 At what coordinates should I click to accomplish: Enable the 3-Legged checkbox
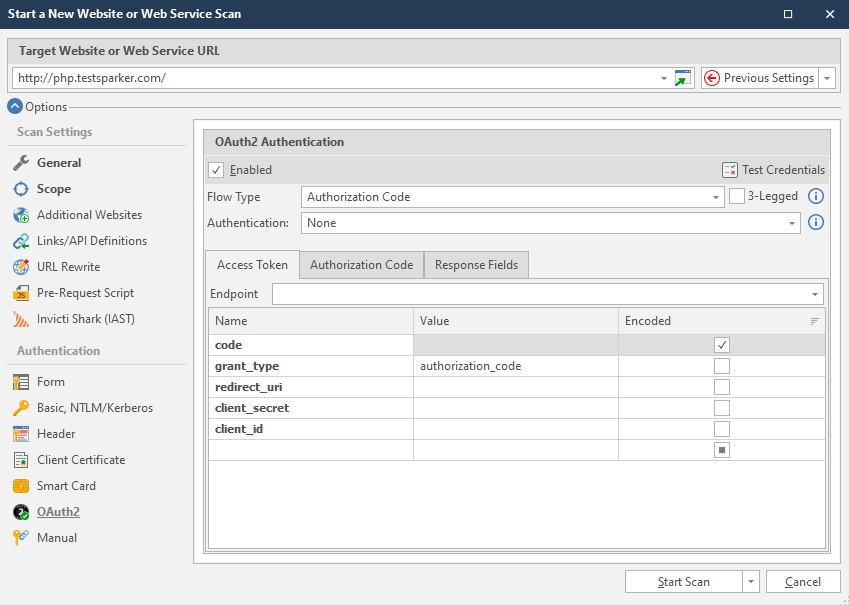coord(737,196)
